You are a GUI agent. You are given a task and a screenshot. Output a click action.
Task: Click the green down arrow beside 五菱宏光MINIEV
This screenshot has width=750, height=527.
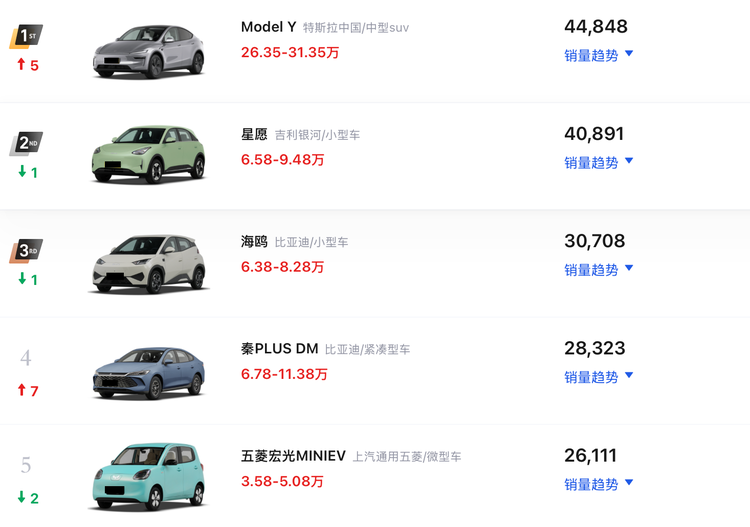tap(22, 497)
